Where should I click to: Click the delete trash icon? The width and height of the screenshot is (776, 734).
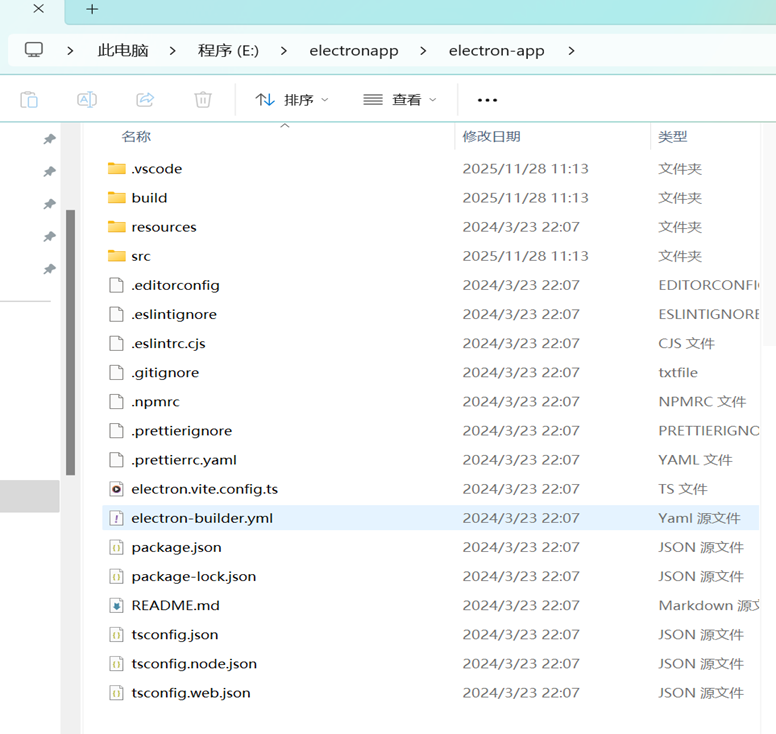pos(203,99)
